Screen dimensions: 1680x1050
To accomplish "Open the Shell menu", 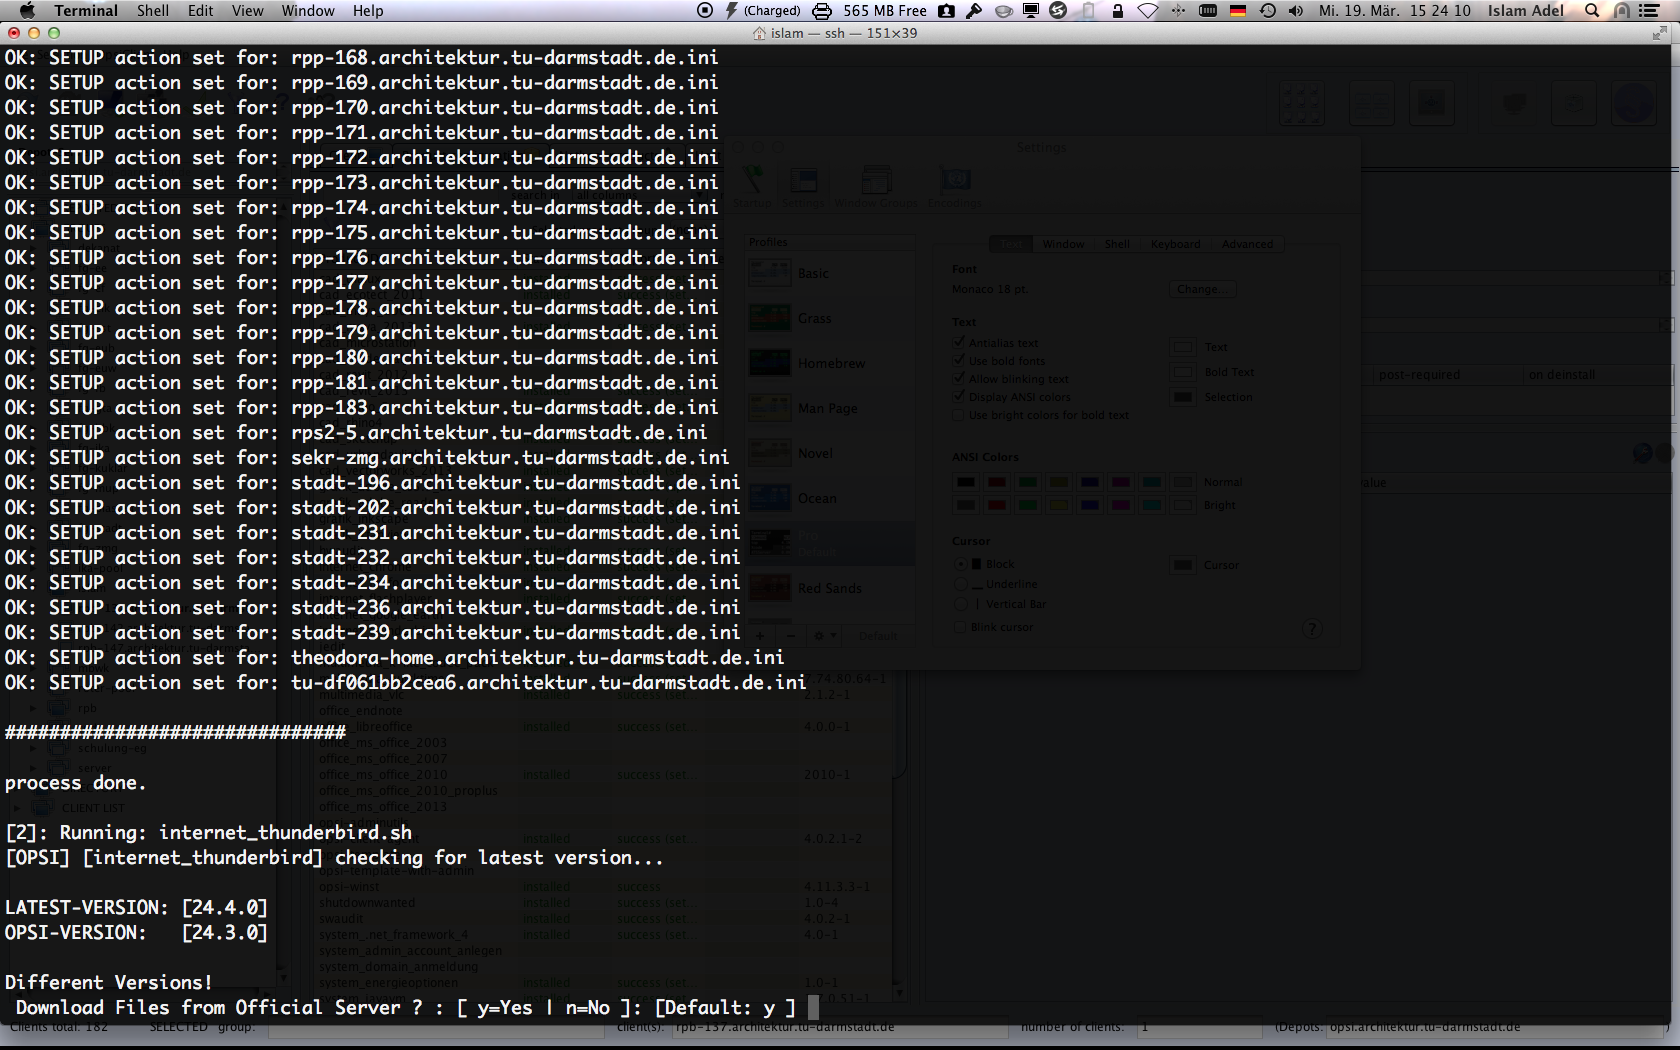I will [x=153, y=11].
